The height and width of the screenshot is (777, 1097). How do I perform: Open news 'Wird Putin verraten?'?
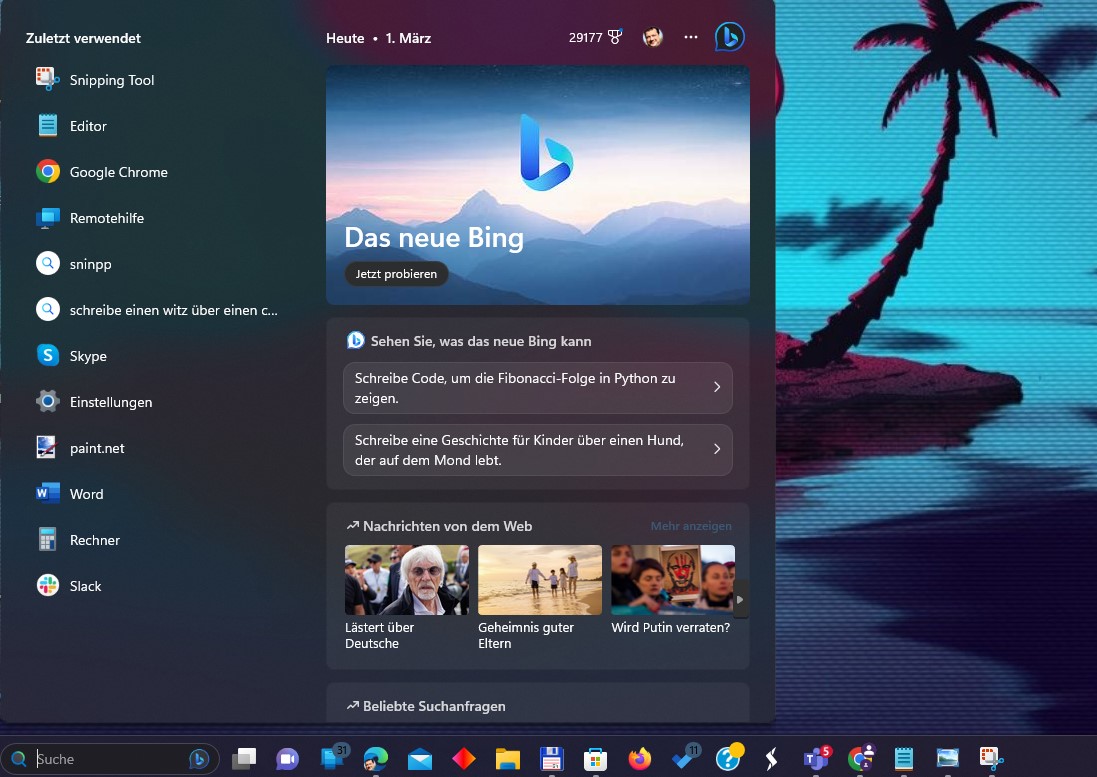672,590
